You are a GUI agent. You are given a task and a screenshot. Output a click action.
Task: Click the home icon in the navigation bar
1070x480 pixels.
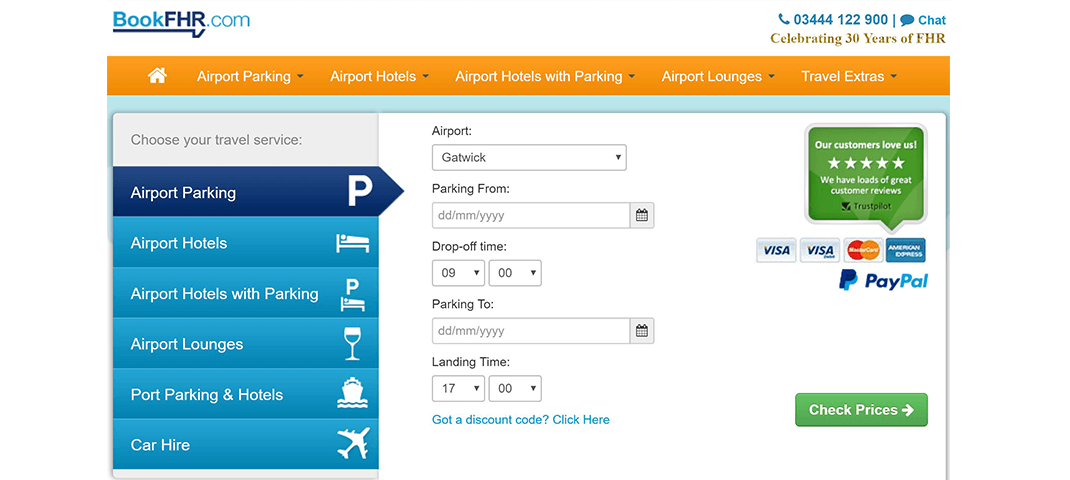(157, 76)
